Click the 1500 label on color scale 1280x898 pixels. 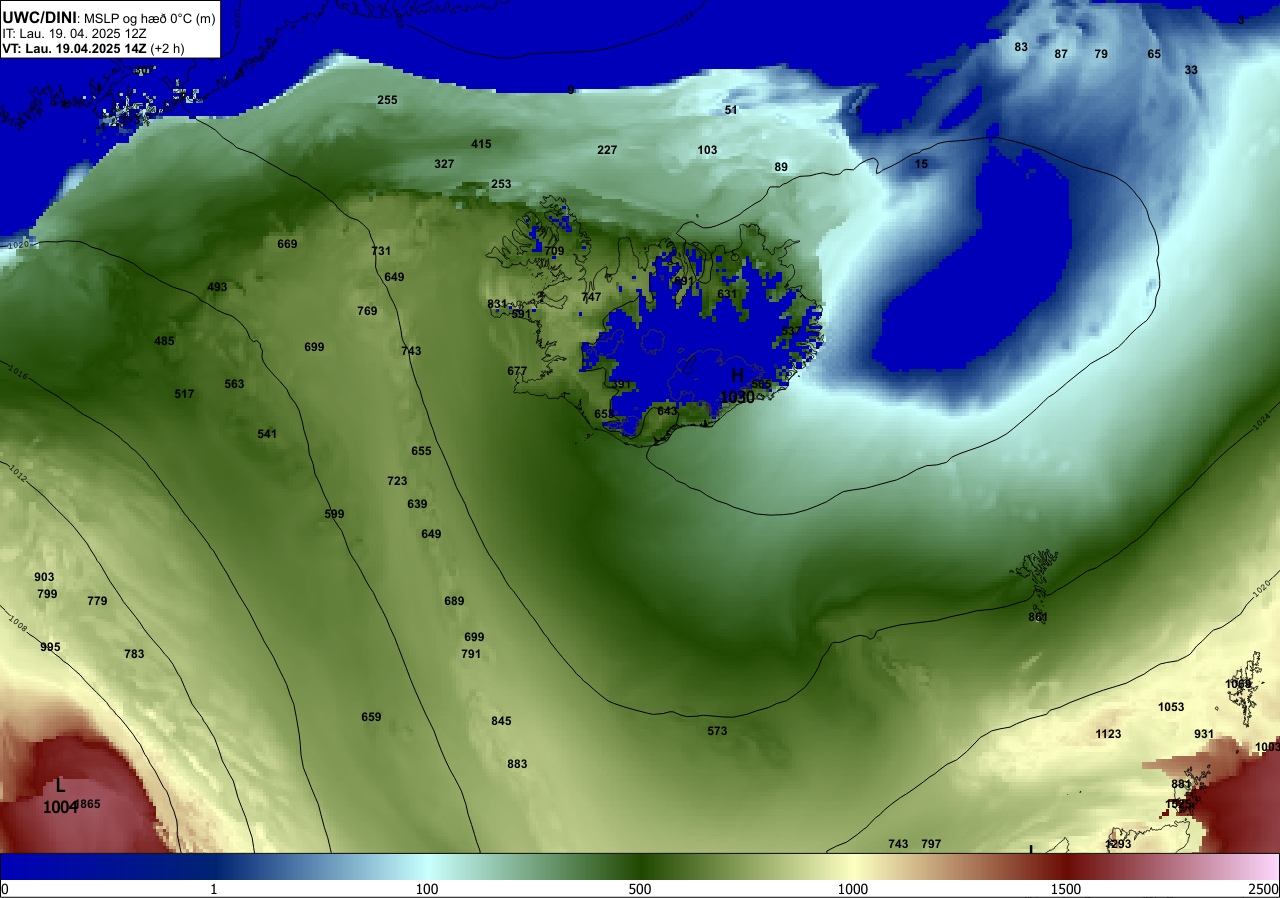tap(1066, 889)
